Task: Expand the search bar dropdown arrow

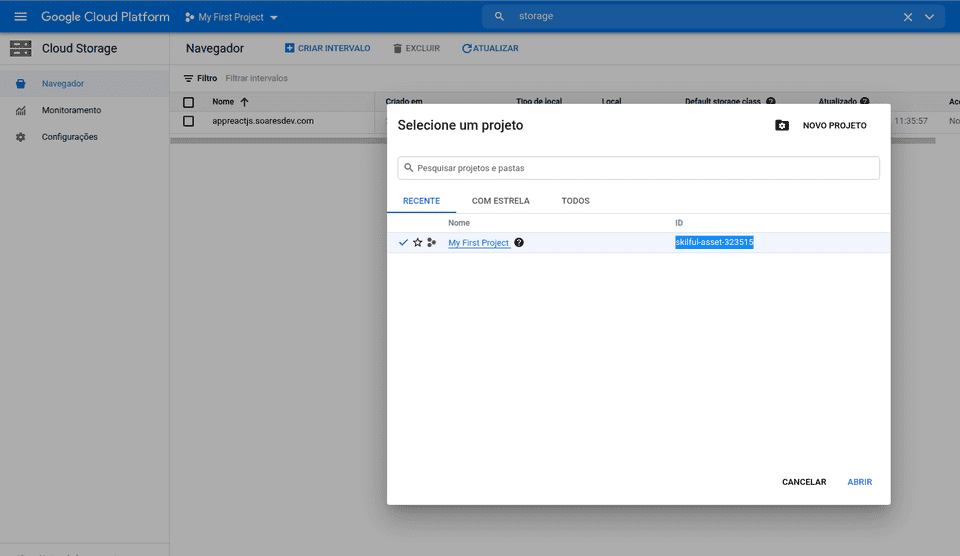Action: 930,17
